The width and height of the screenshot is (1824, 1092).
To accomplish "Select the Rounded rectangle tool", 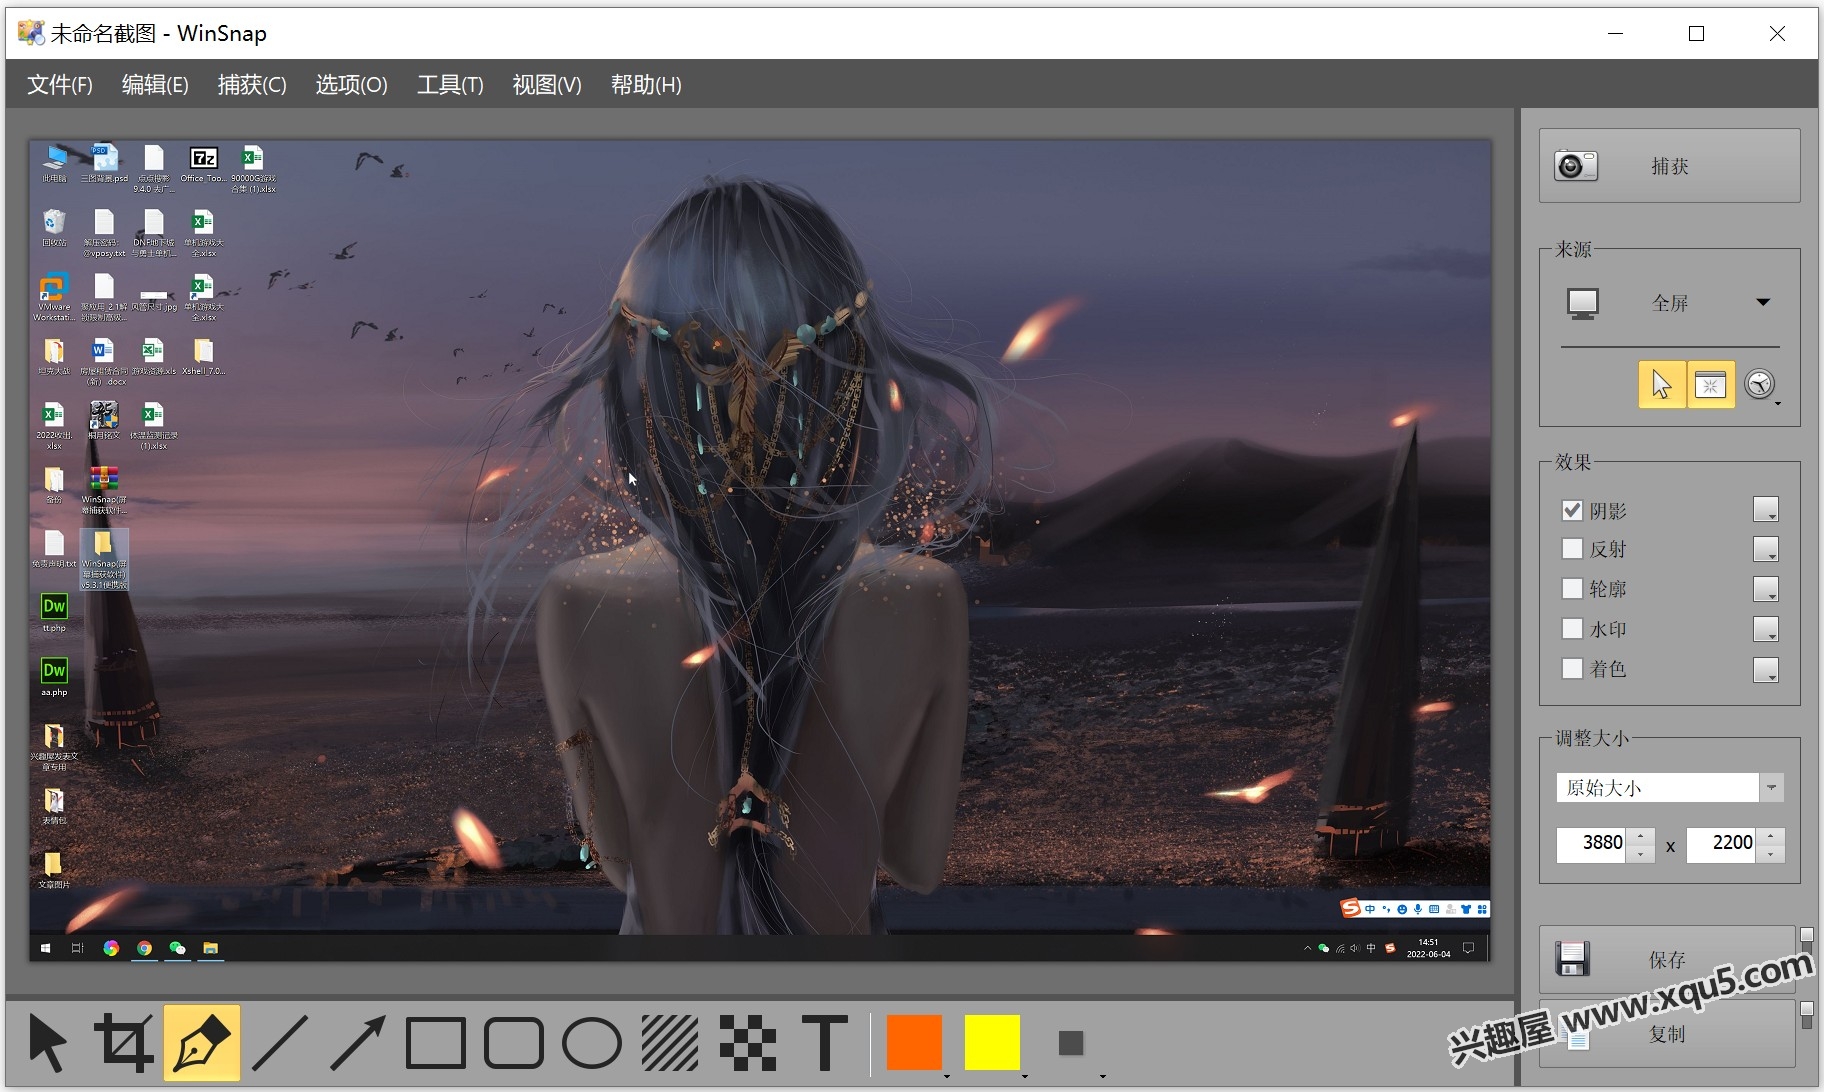I will 514,1043.
